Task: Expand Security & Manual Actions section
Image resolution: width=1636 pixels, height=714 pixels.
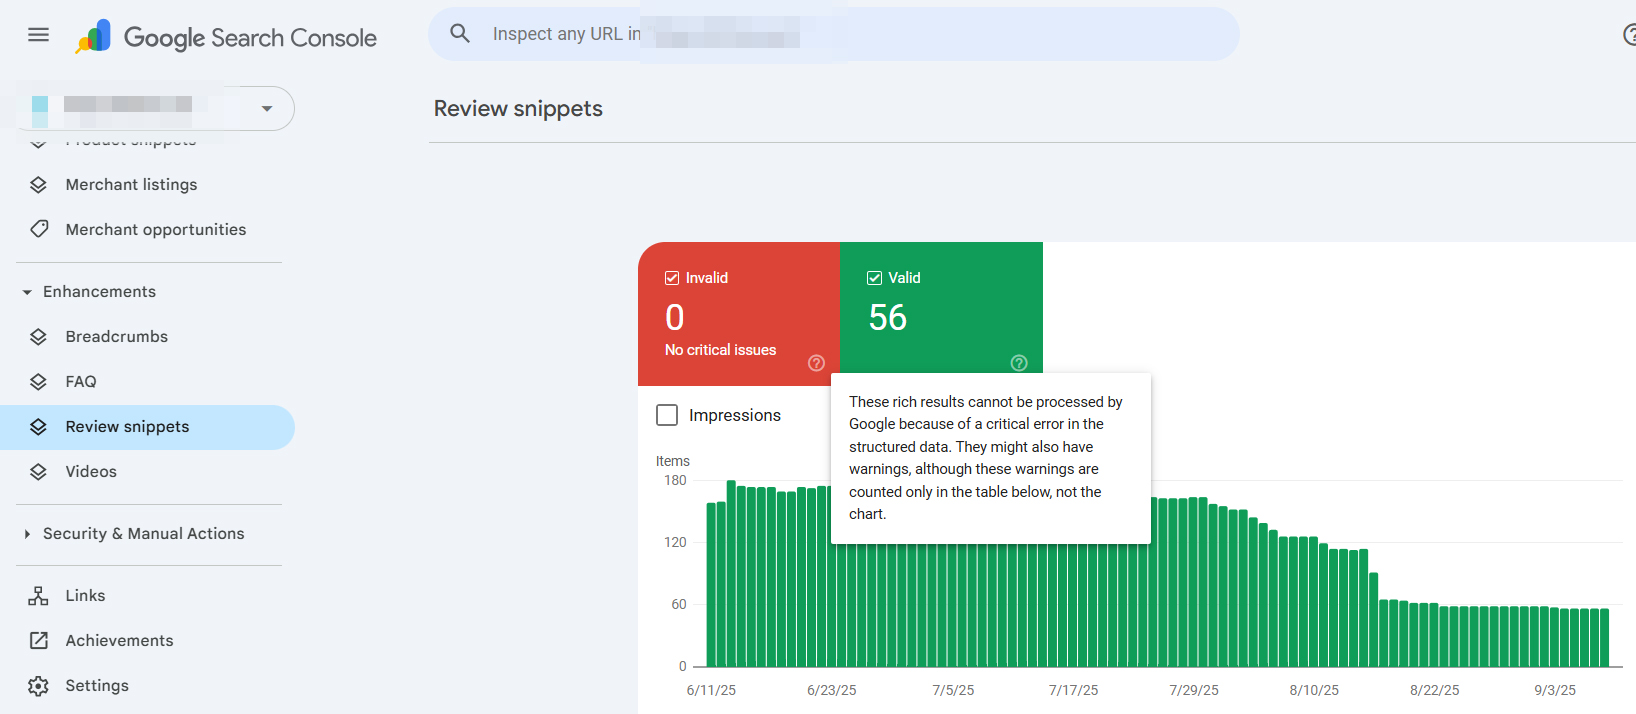Action: click(27, 534)
